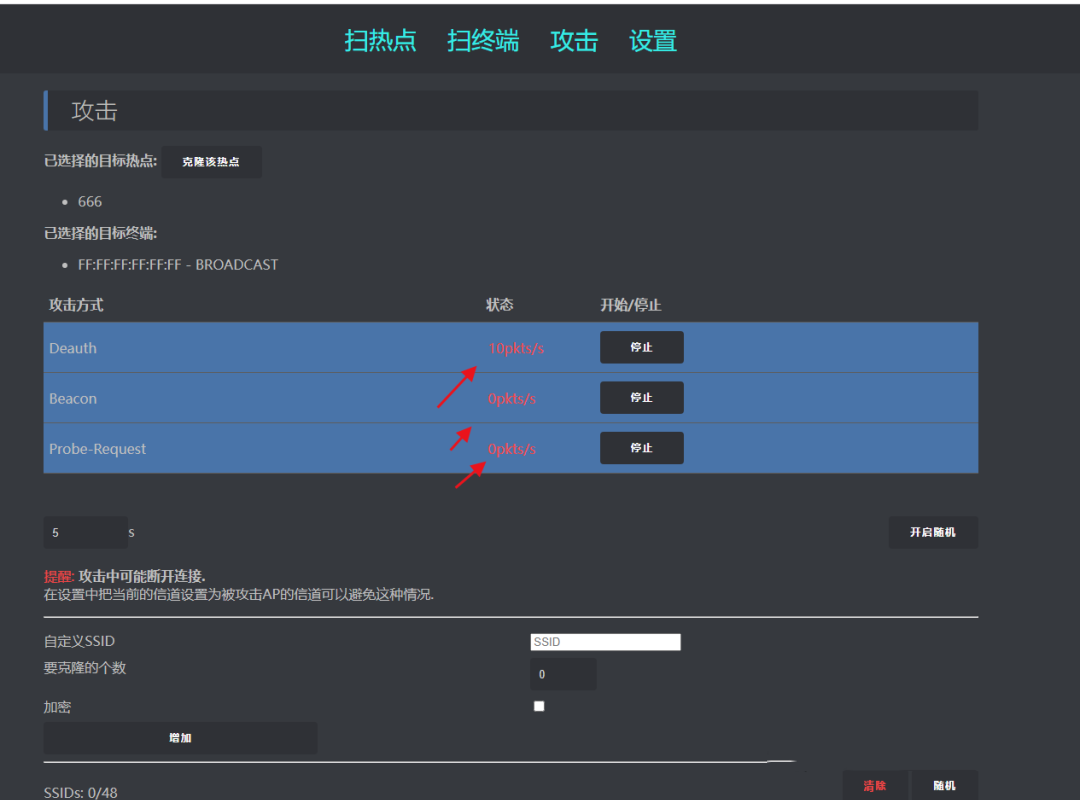Click the 状态 column header
Screen dimensions: 1080x800
point(499,305)
